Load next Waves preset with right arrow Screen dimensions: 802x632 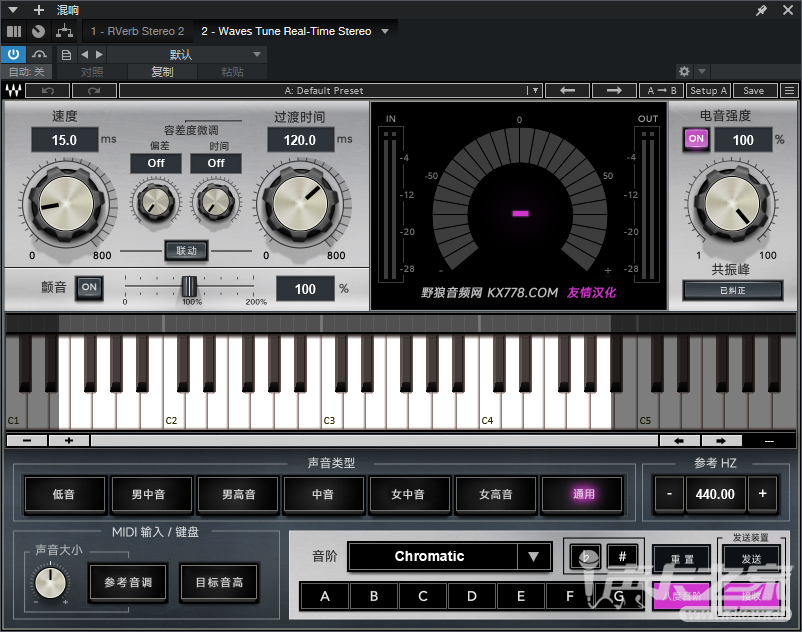click(614, 91)
